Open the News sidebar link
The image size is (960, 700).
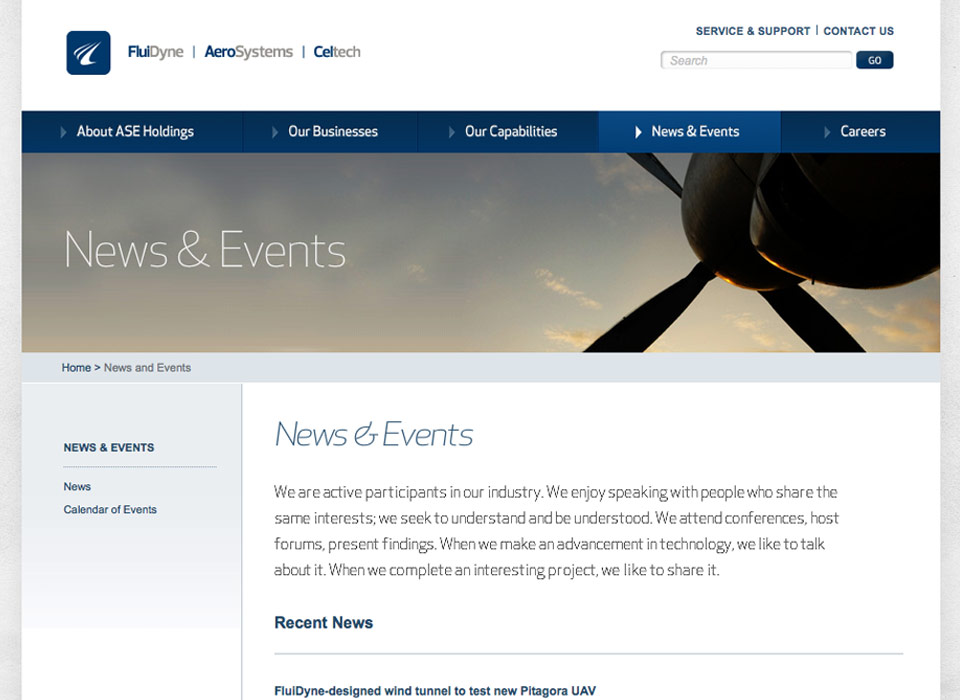tap(77, 486)
